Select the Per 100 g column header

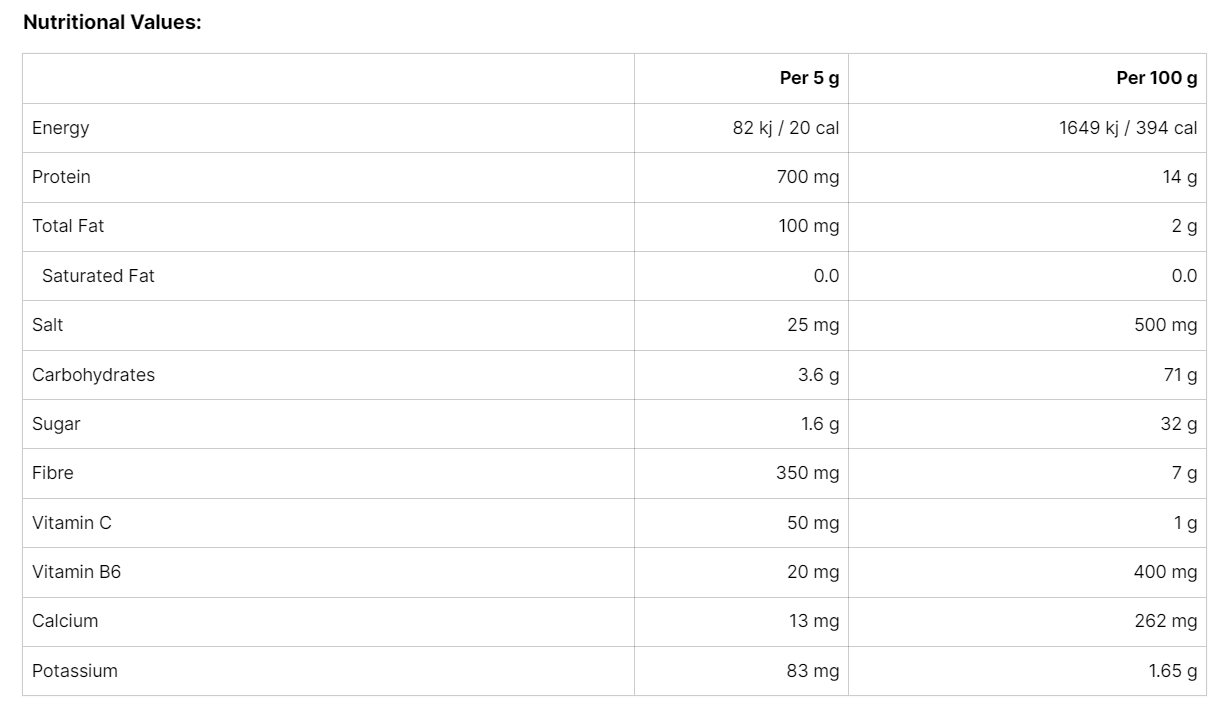coord(1156,78)
